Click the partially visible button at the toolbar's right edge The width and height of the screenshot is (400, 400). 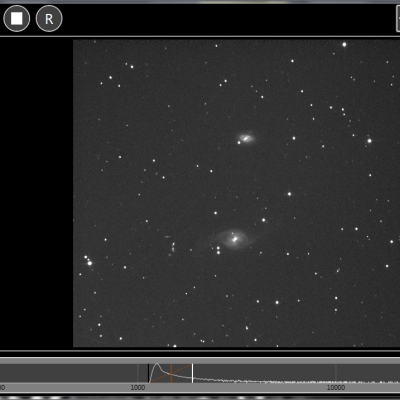pyautogui.click(x=398, y=19)
